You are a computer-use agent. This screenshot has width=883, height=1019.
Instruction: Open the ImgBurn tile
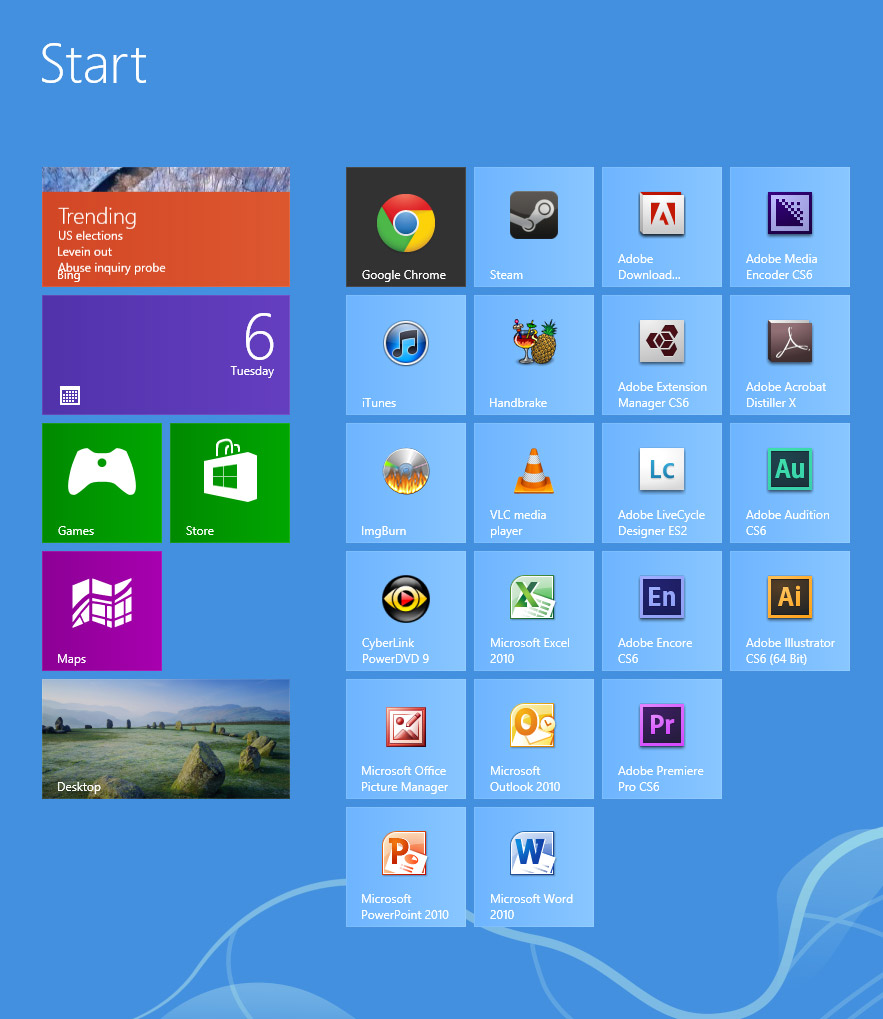405,483
